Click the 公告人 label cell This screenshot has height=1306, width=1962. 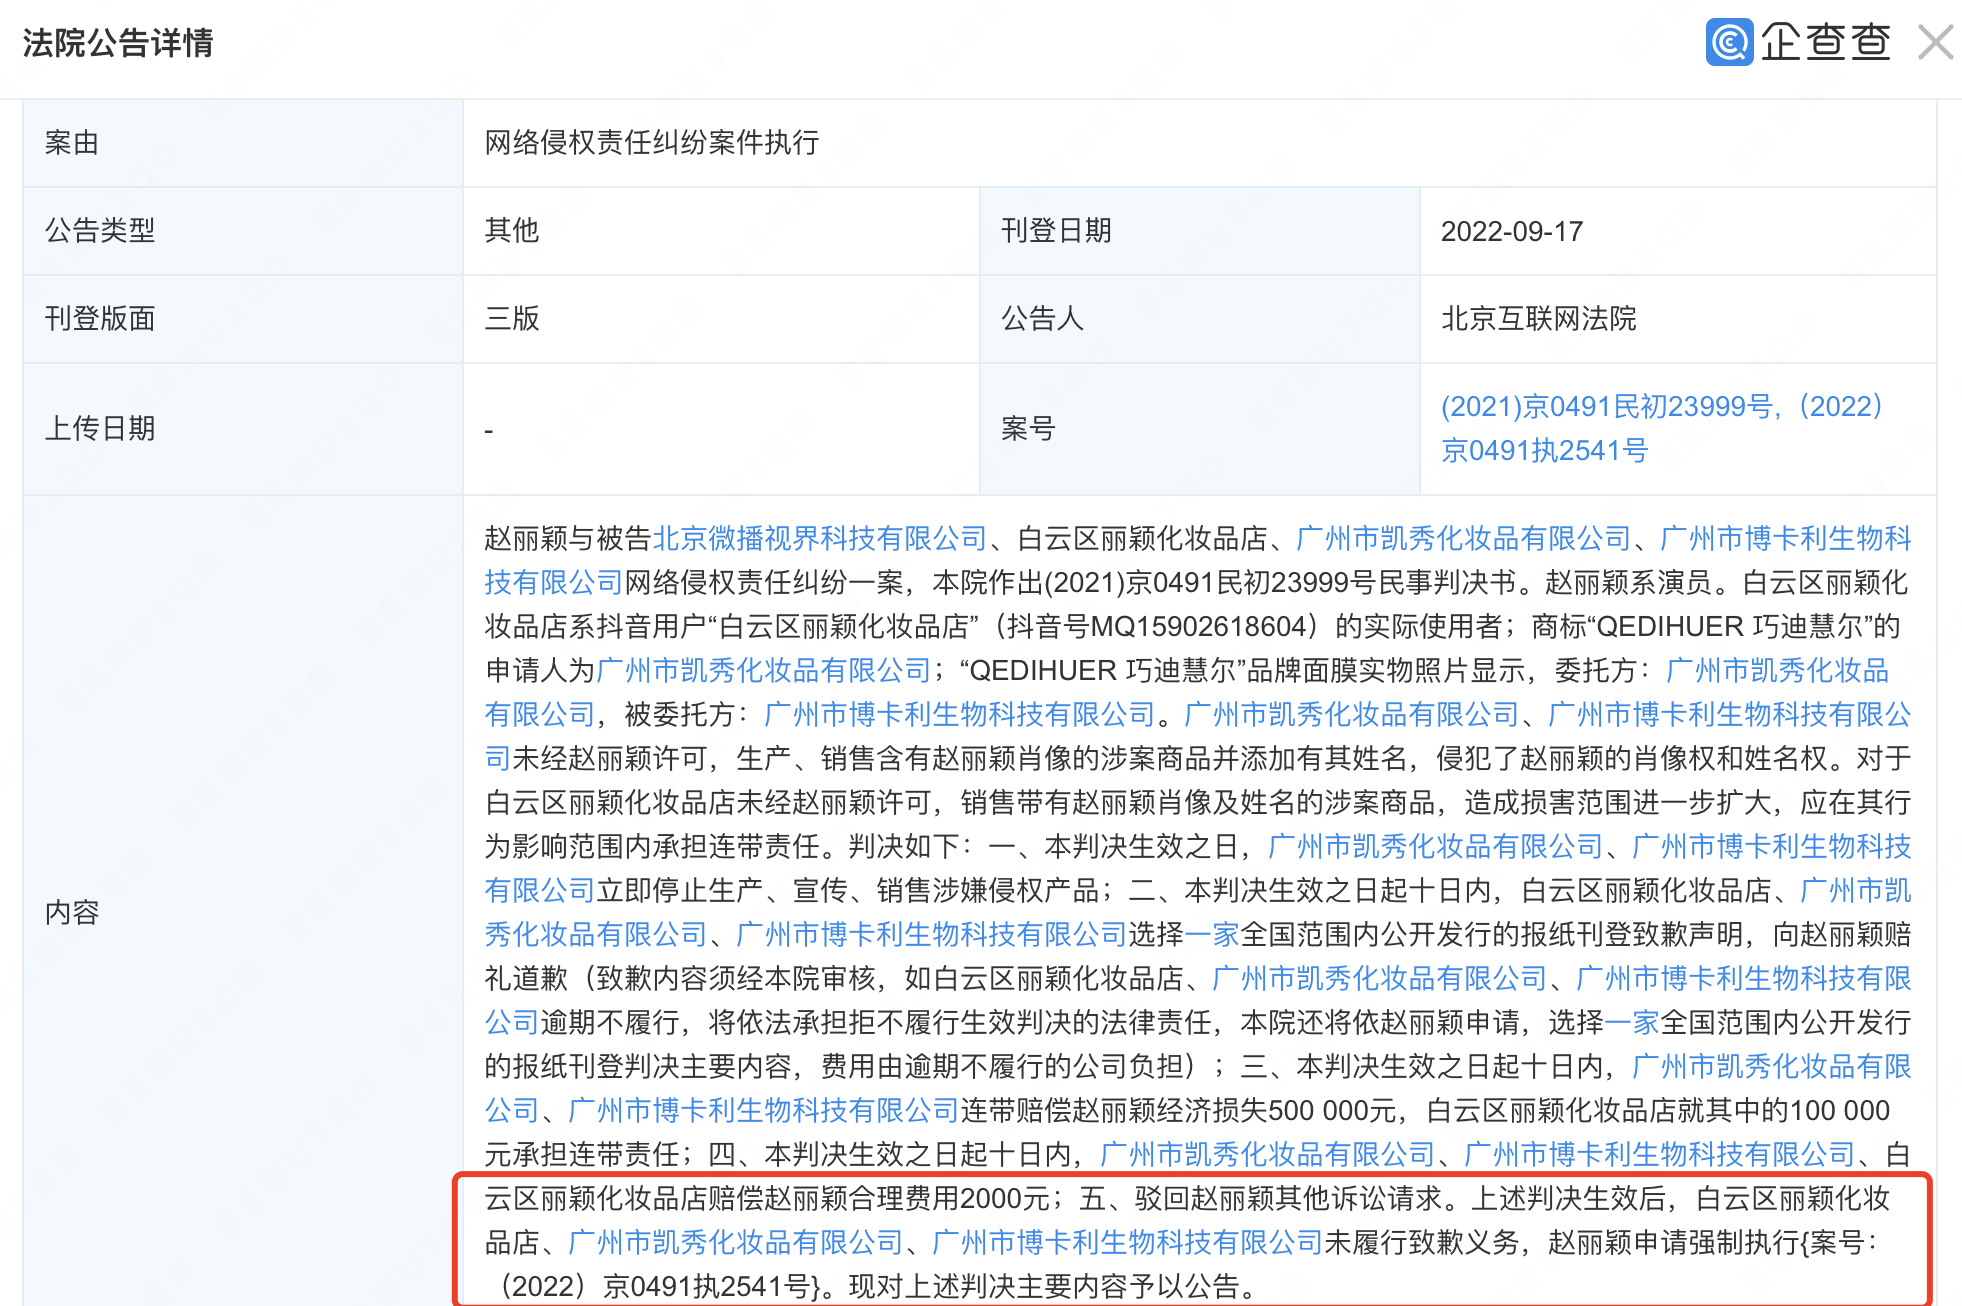tap(1200, 319)
